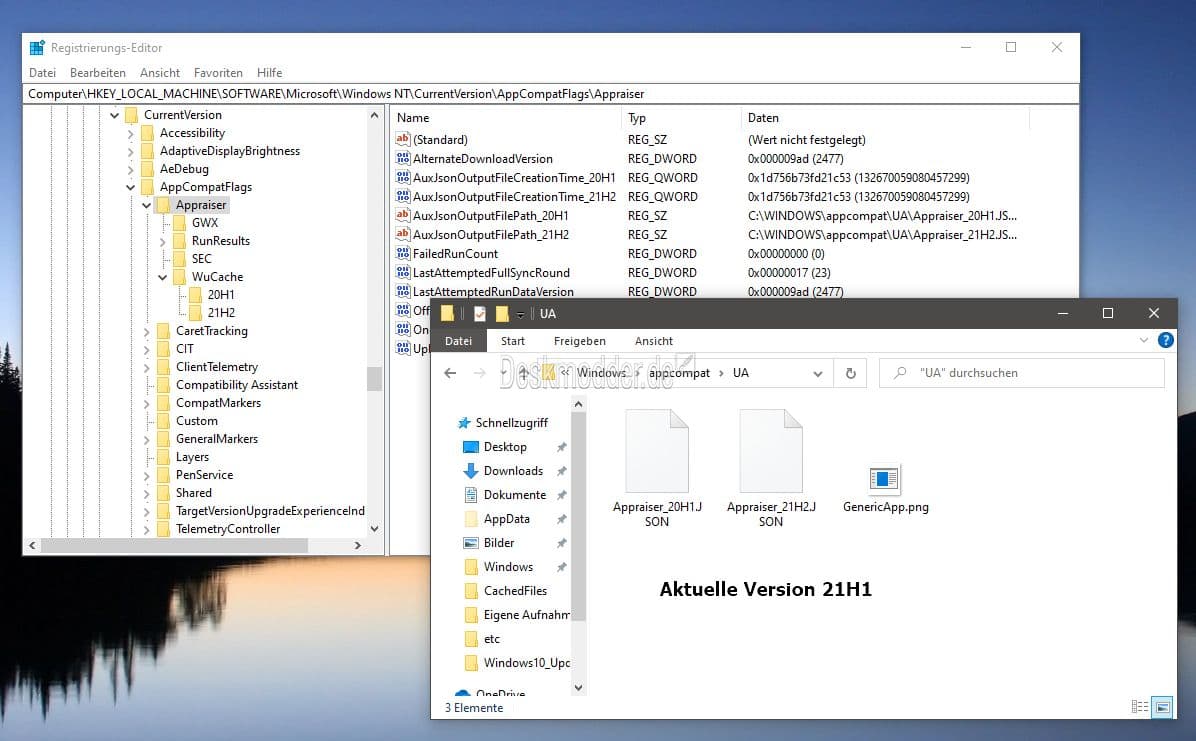The image size is (1196, 741).
Task: Expand the Accessibility registry key
Action: (130, 134)
